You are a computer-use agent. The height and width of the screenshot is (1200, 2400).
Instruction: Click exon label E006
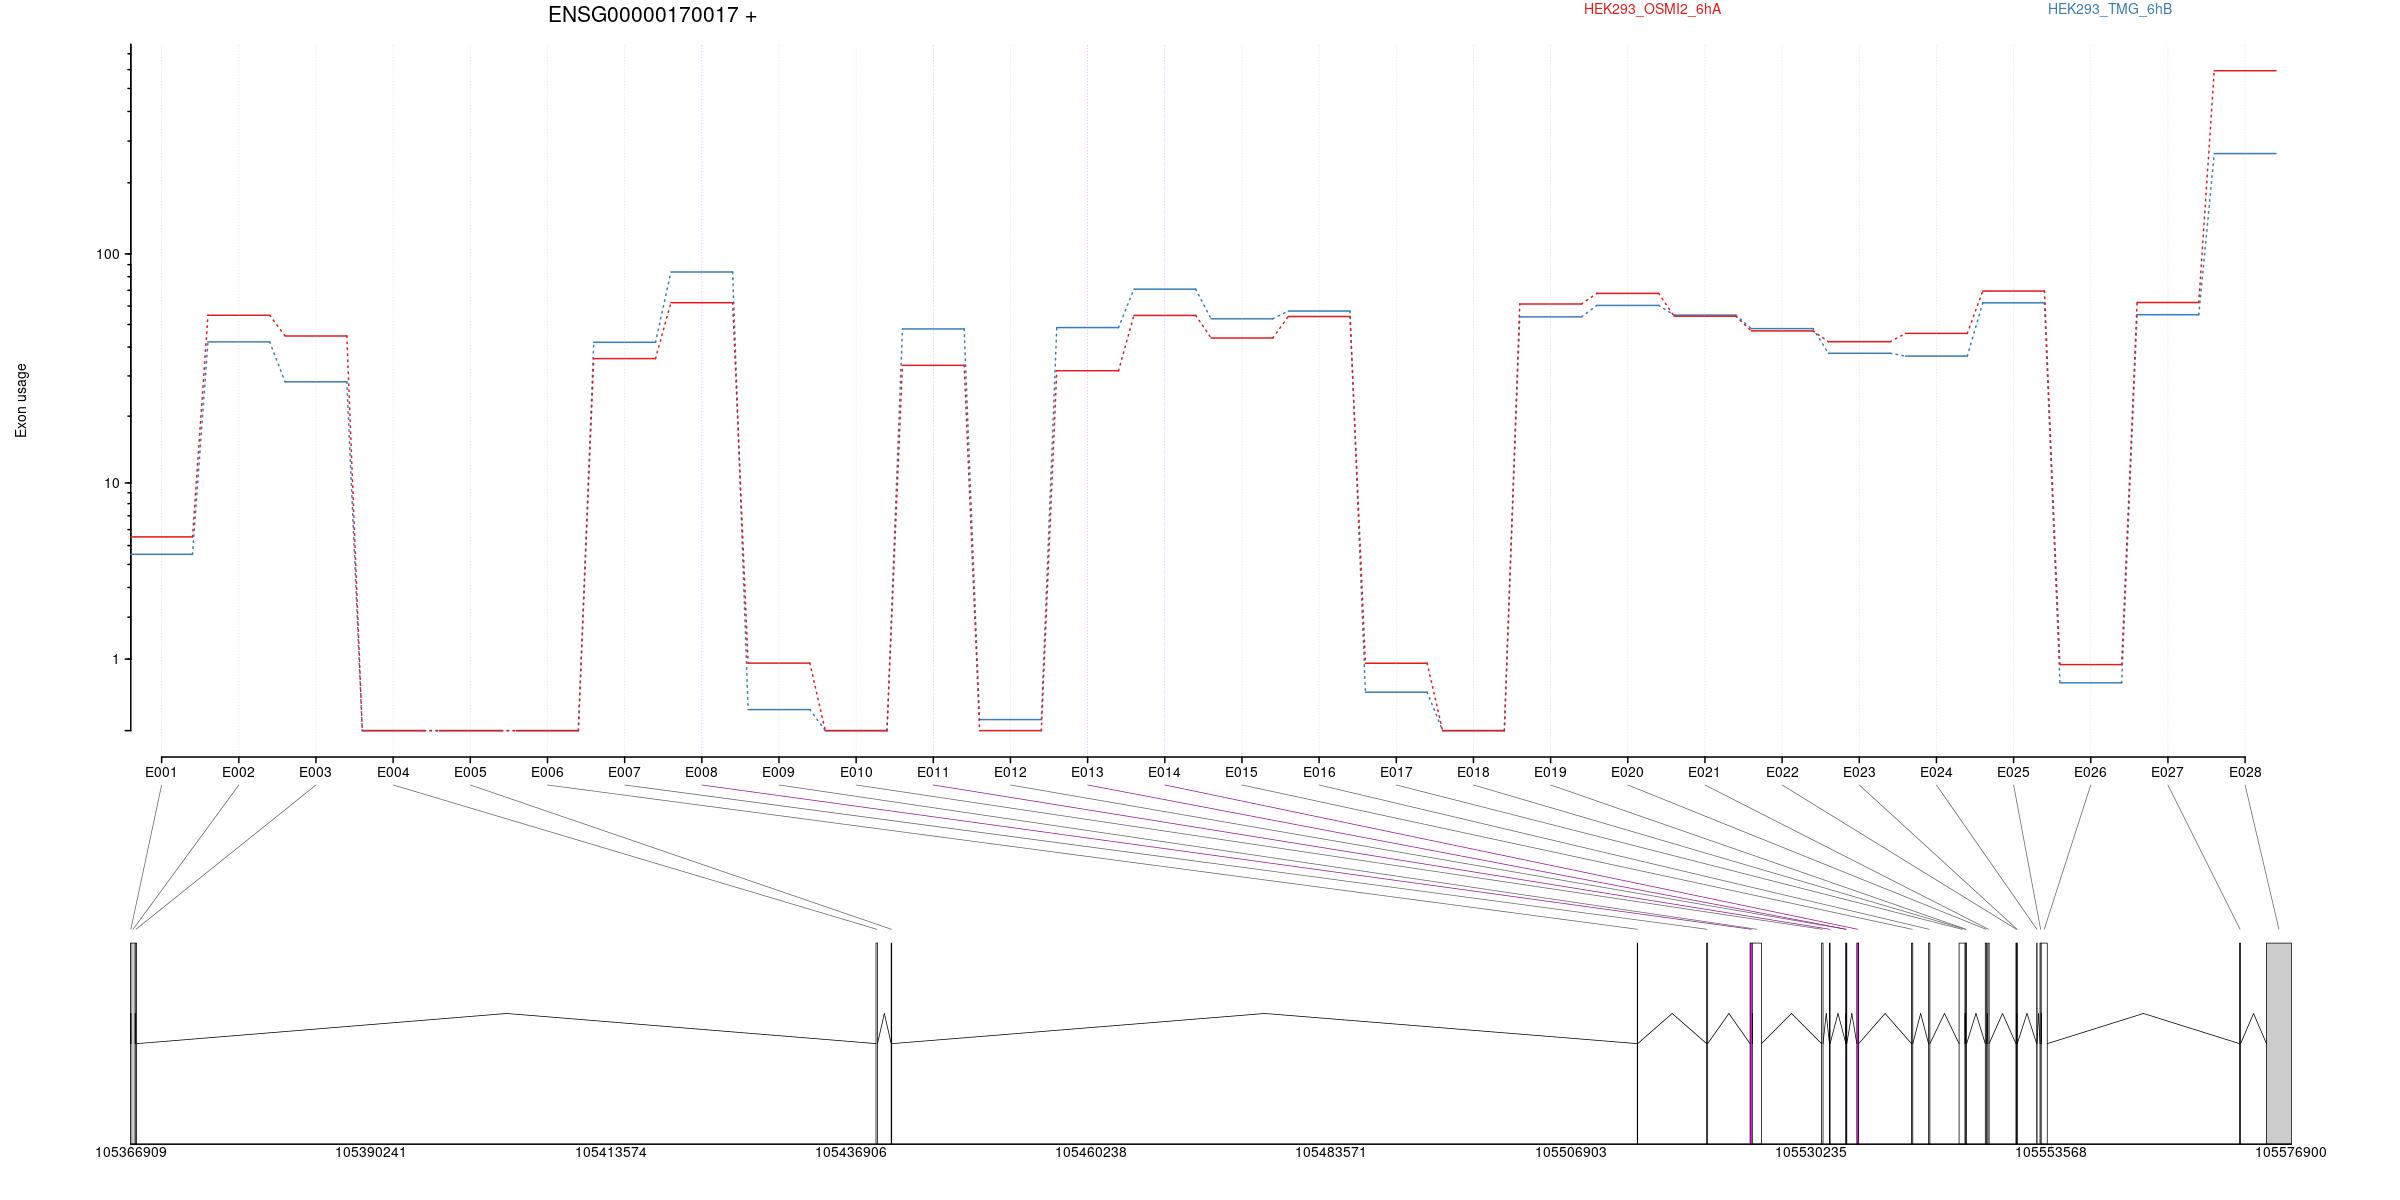pyautogui.click(x=547, y=772)
